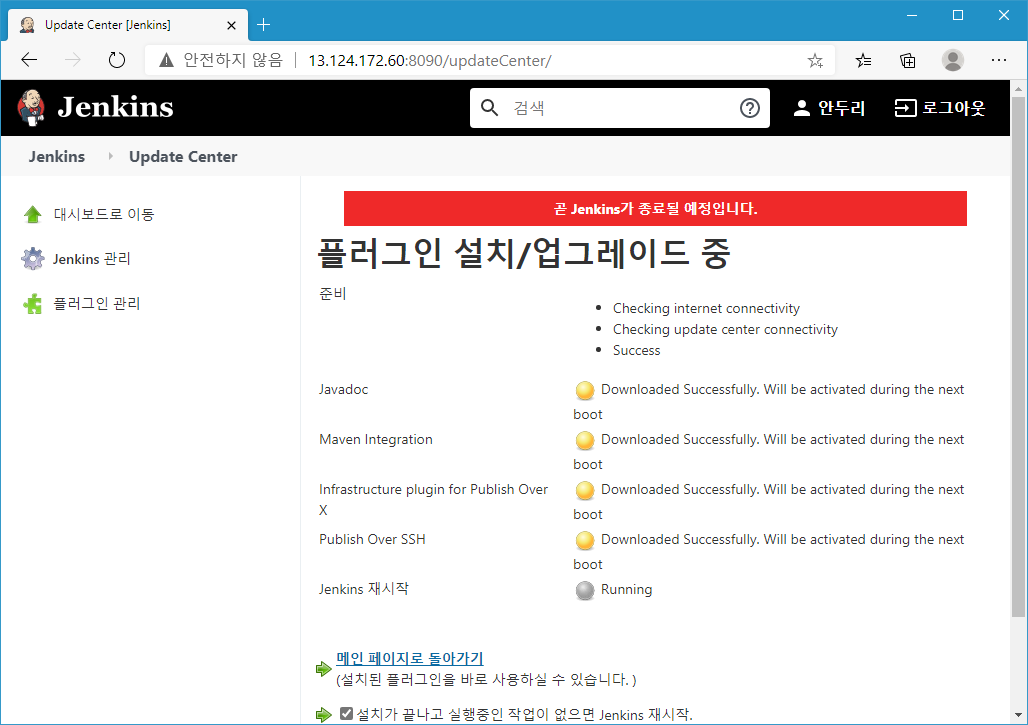
Task: Click the Maven Integration plugin name
Action: click(376, 439)
